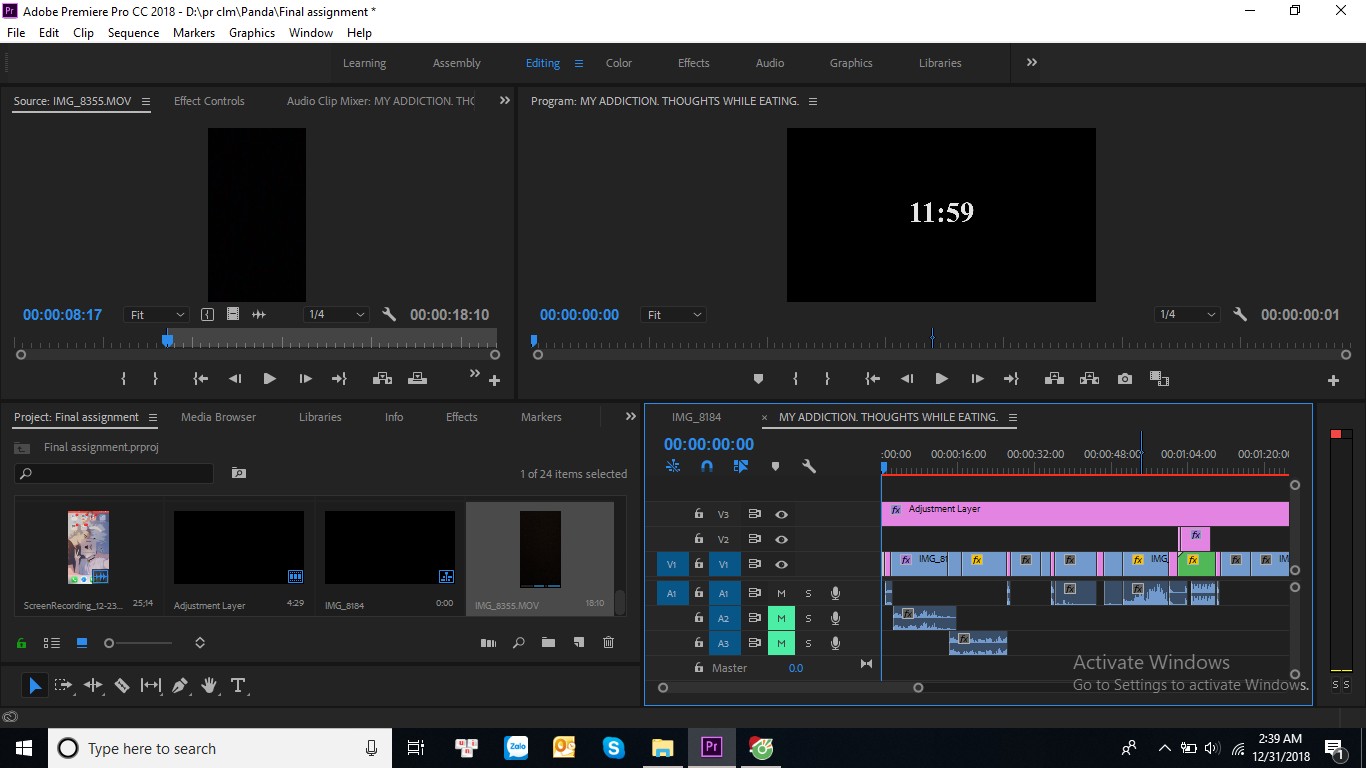Image resolution: width=1366 pixels, height=768 pixels.
Task: Select the Razor tool
Action: point(122,685)
